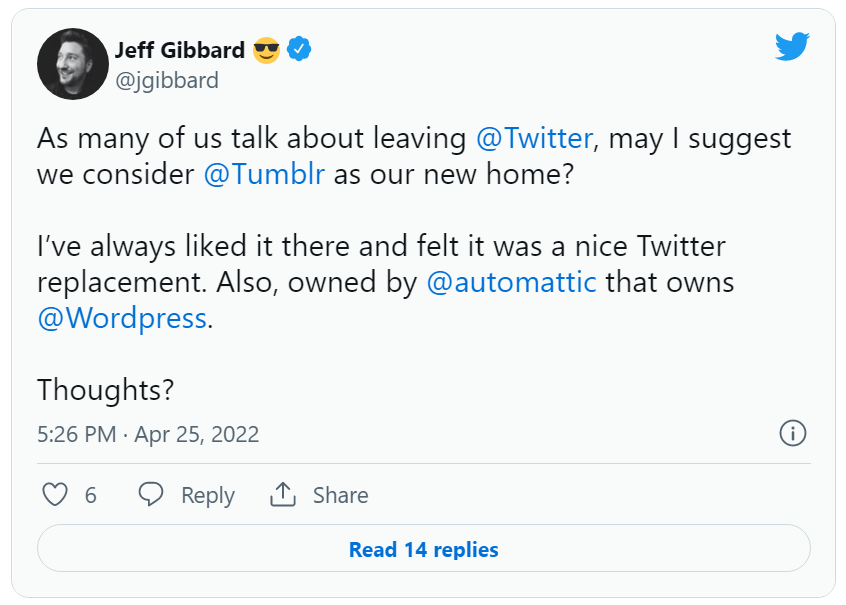
Task: Click the heart like icon
Action: (x=56, y=495)
